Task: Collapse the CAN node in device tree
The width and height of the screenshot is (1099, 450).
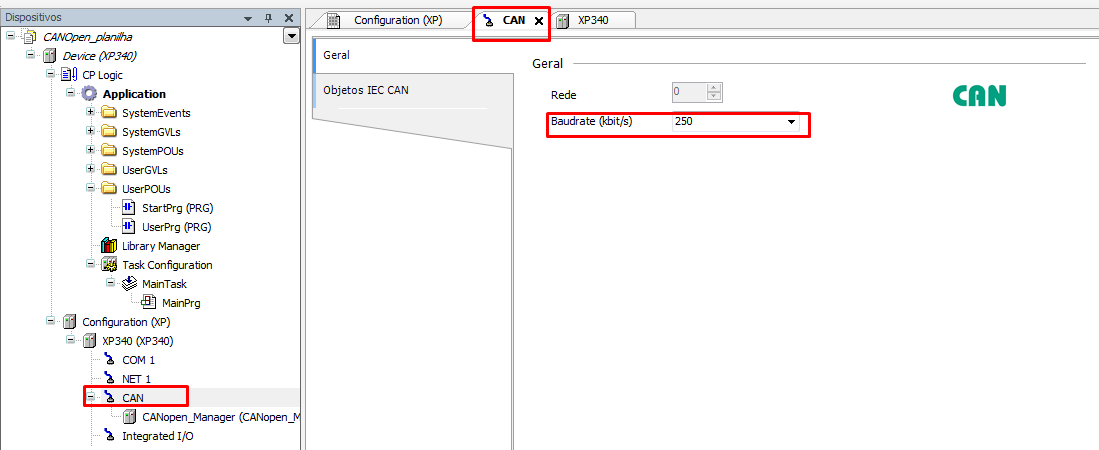Action: (x=91, y=398)
